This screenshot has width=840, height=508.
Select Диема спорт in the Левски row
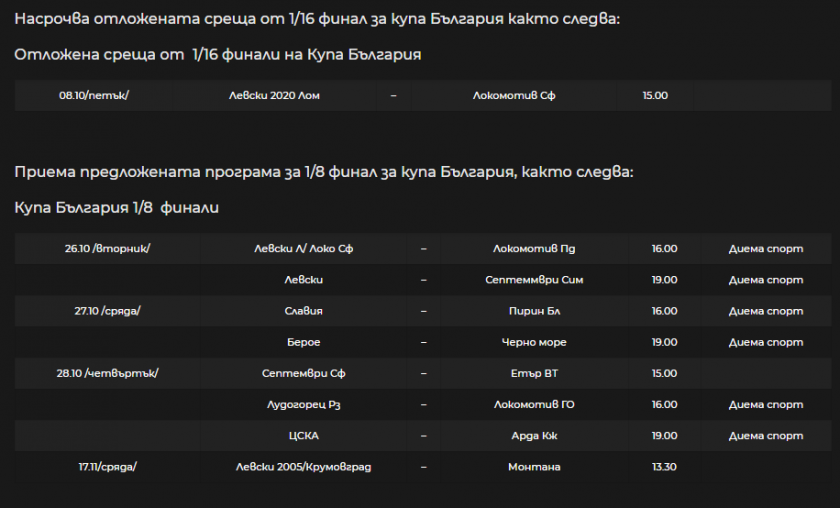[x=765, y=280]
